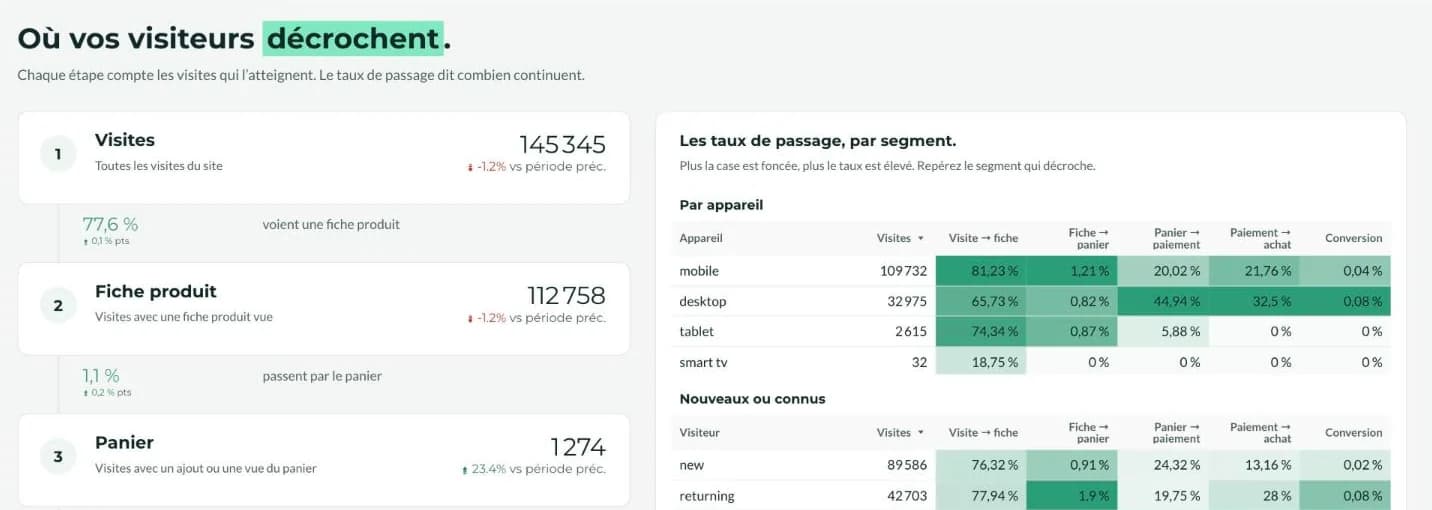Click the '44,94 %' cell for desktop
1432x510 pixels.
tap(1163, 301)
